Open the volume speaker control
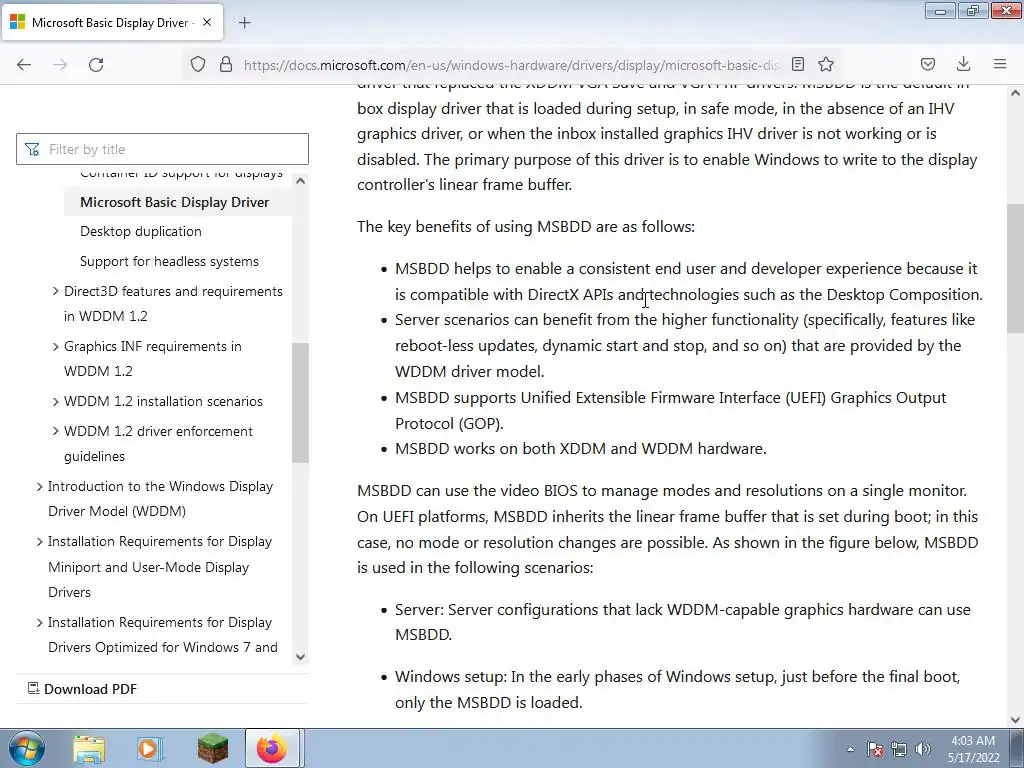Viewport: 1024px width, 768px height. 922,749
